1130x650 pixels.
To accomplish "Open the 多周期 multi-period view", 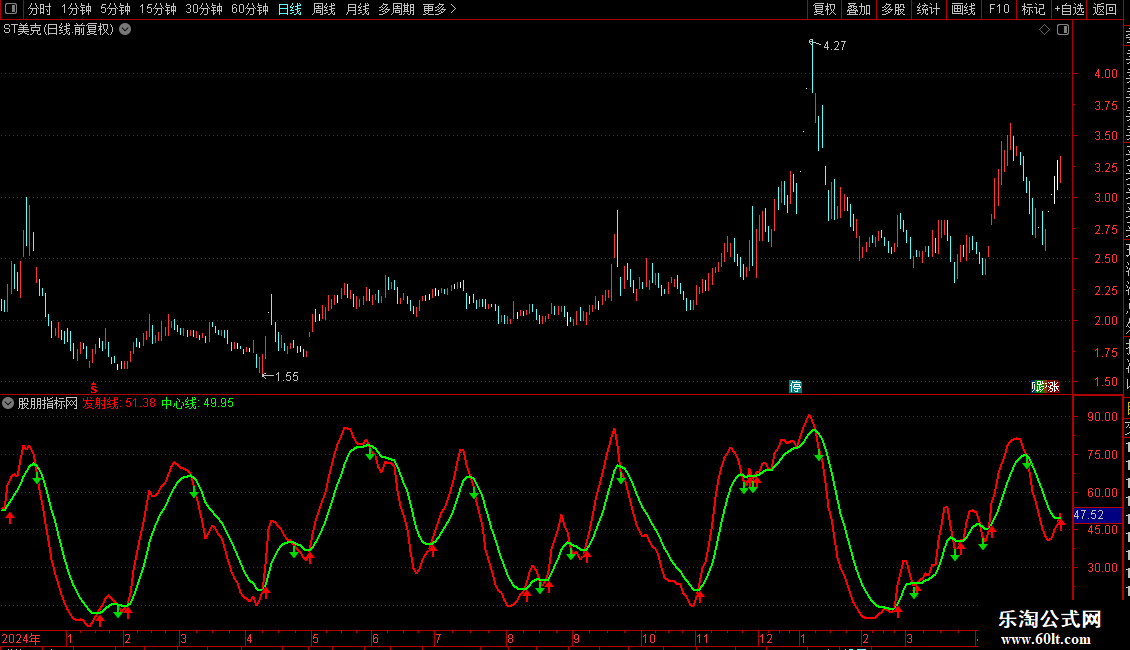I will click(x=396, y=9).
